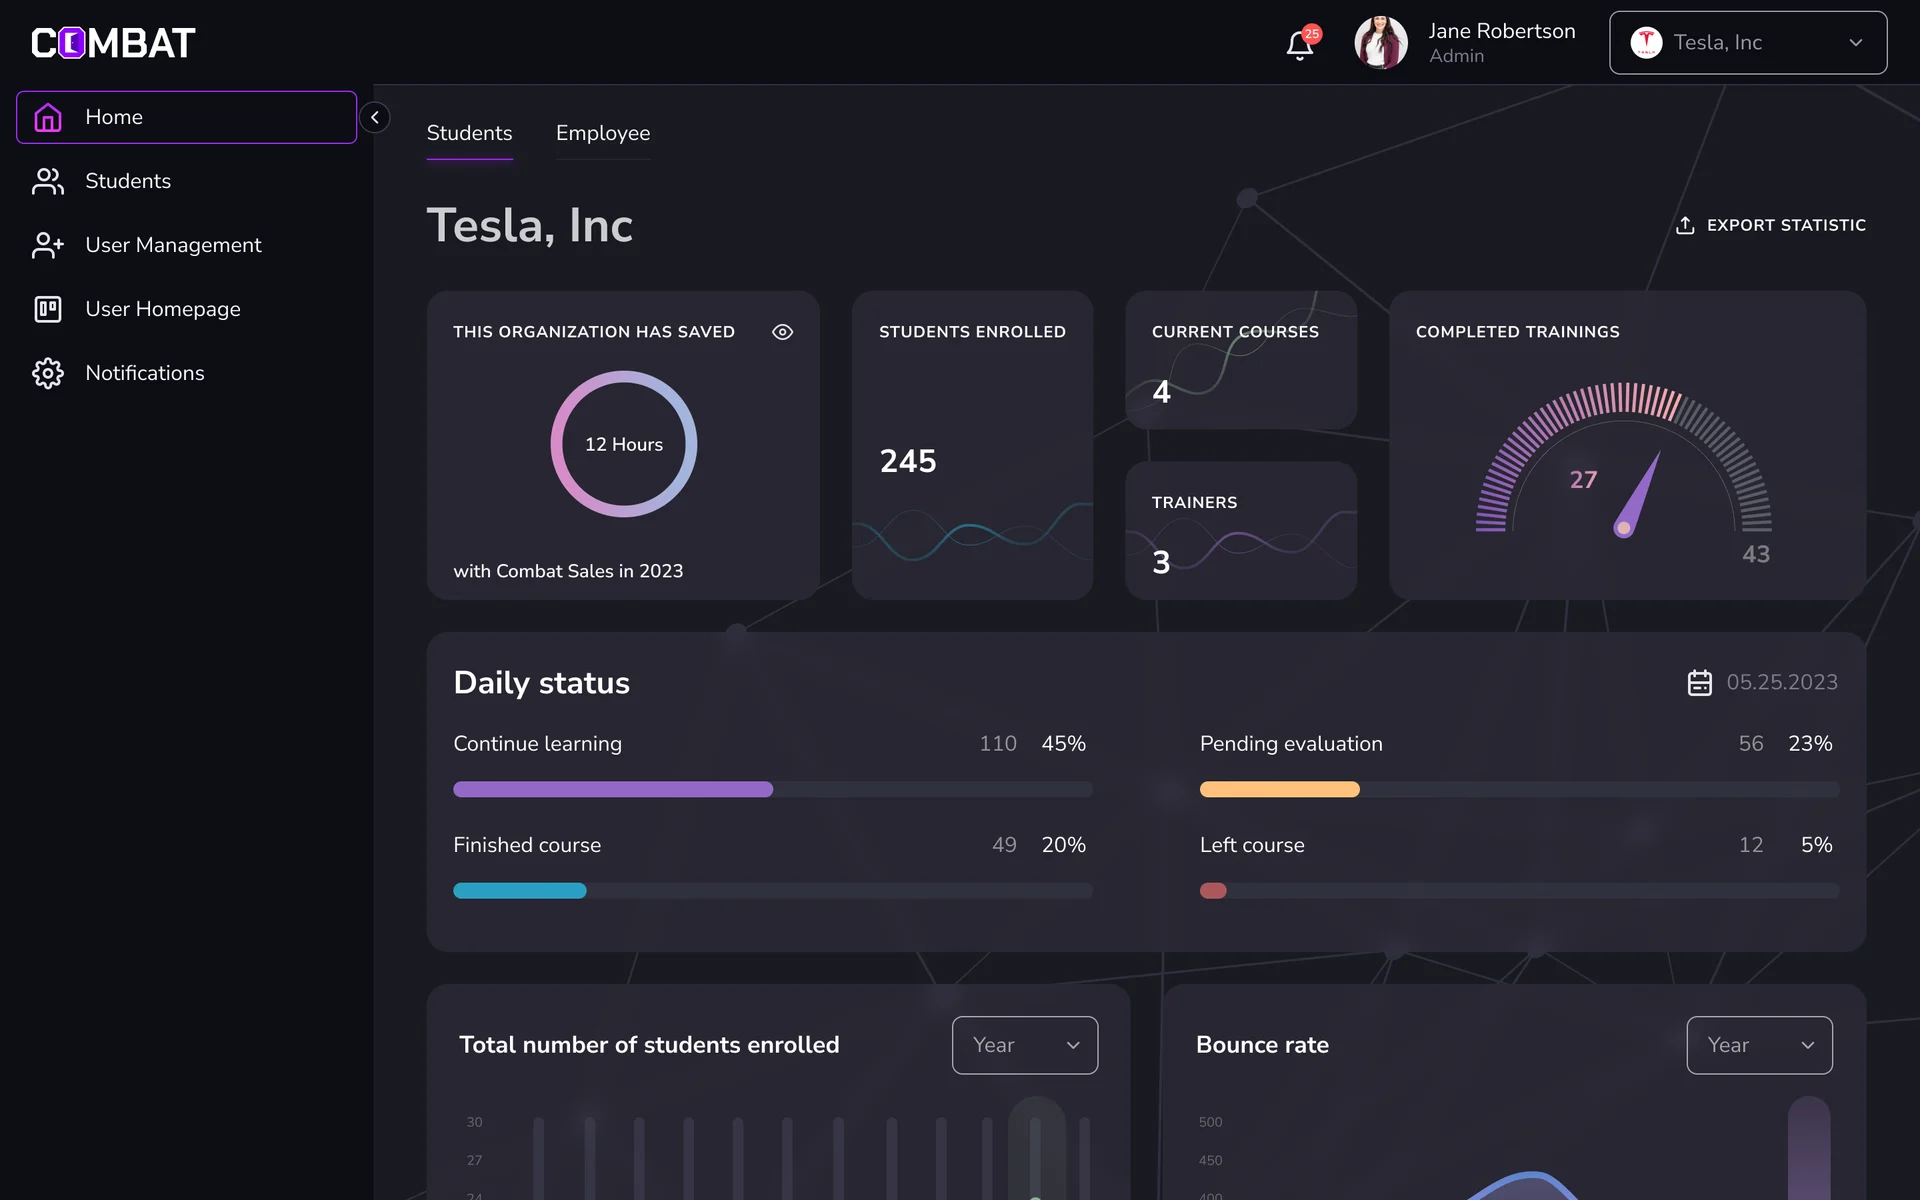Click the COMBAT logo
The width and height of the screenshot is (1920, 1200).
[113, 43]
